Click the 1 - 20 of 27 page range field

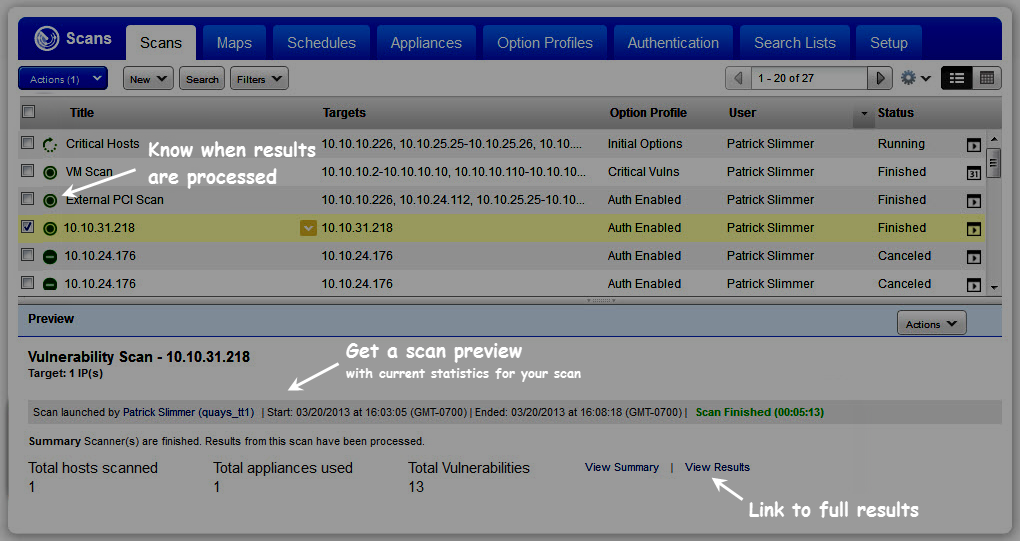(x=809, y=78)
